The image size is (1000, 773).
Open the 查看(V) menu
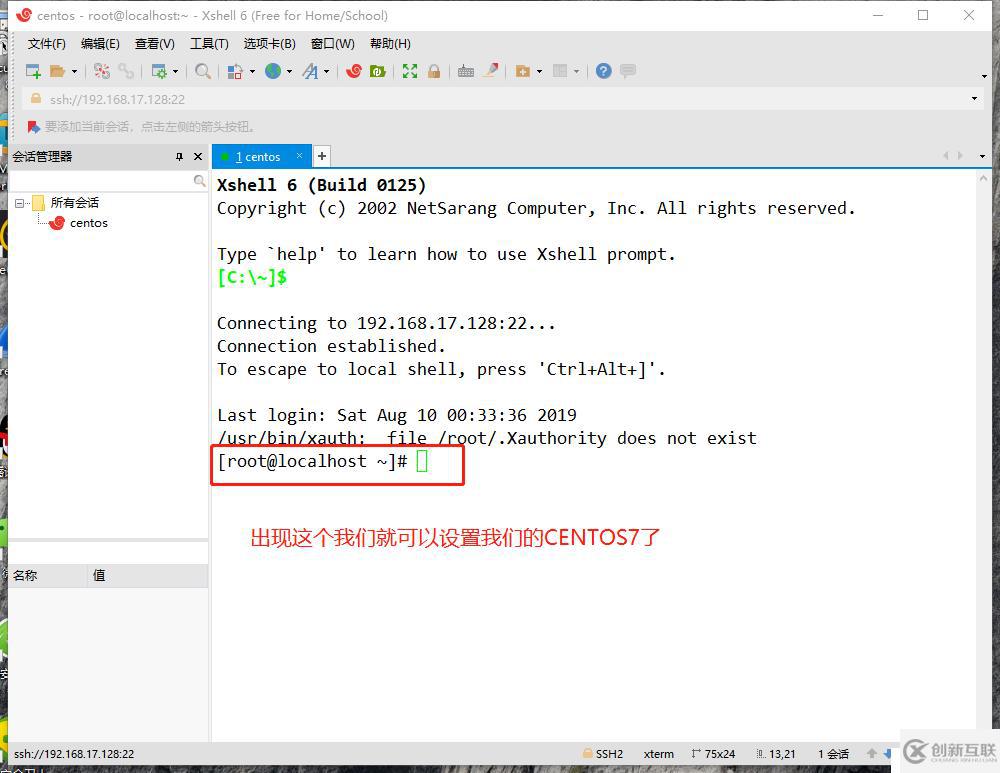[154, 44]
